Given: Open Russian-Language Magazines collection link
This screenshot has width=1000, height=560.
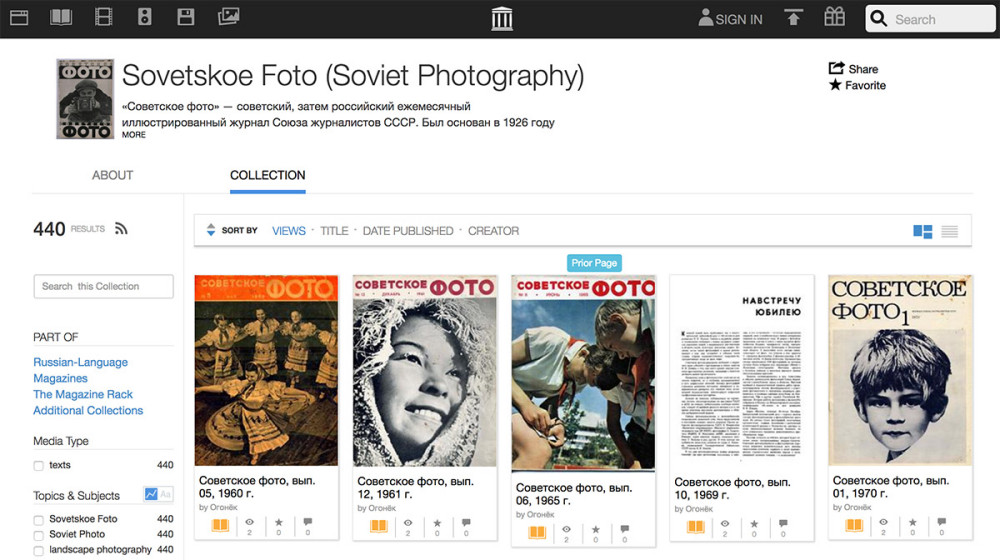Looking at the screenshot, I should (80, 370).
